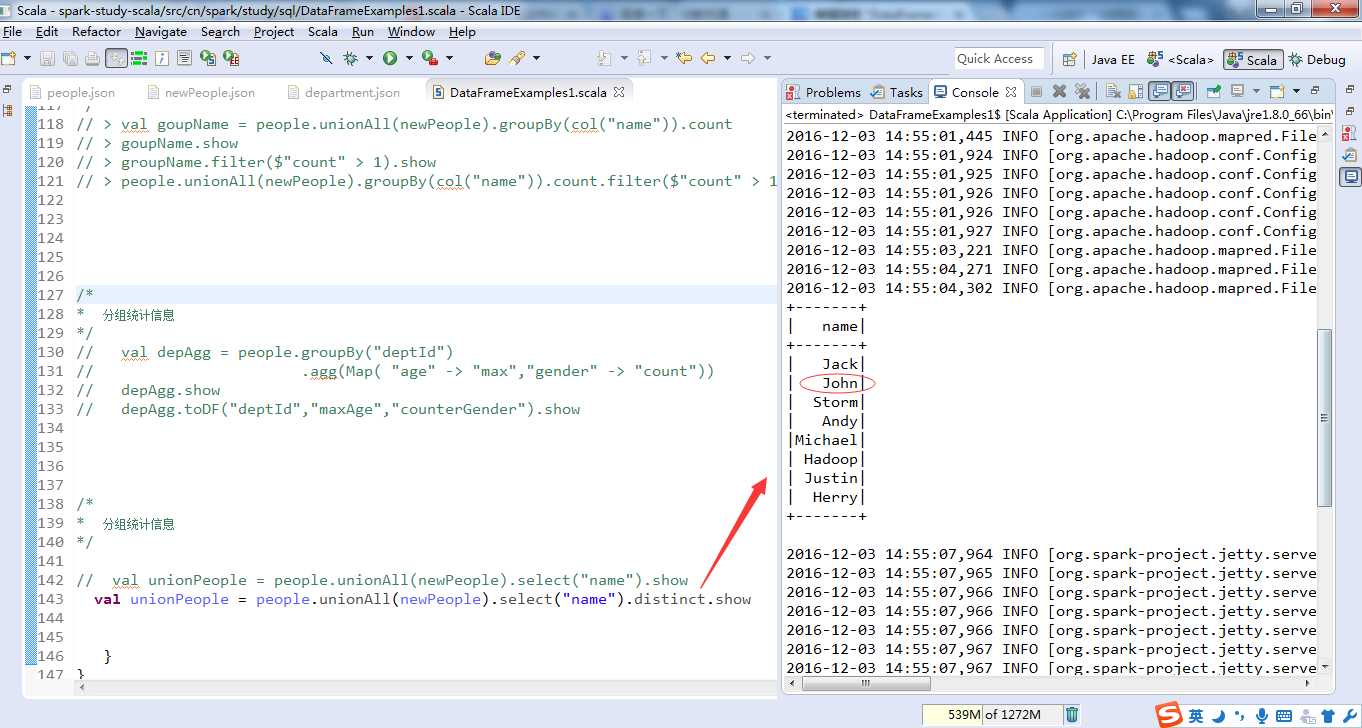The image size is (1362, 728).
Task: Toggle the 英 language mode indicator
Action: point(1196,716)
